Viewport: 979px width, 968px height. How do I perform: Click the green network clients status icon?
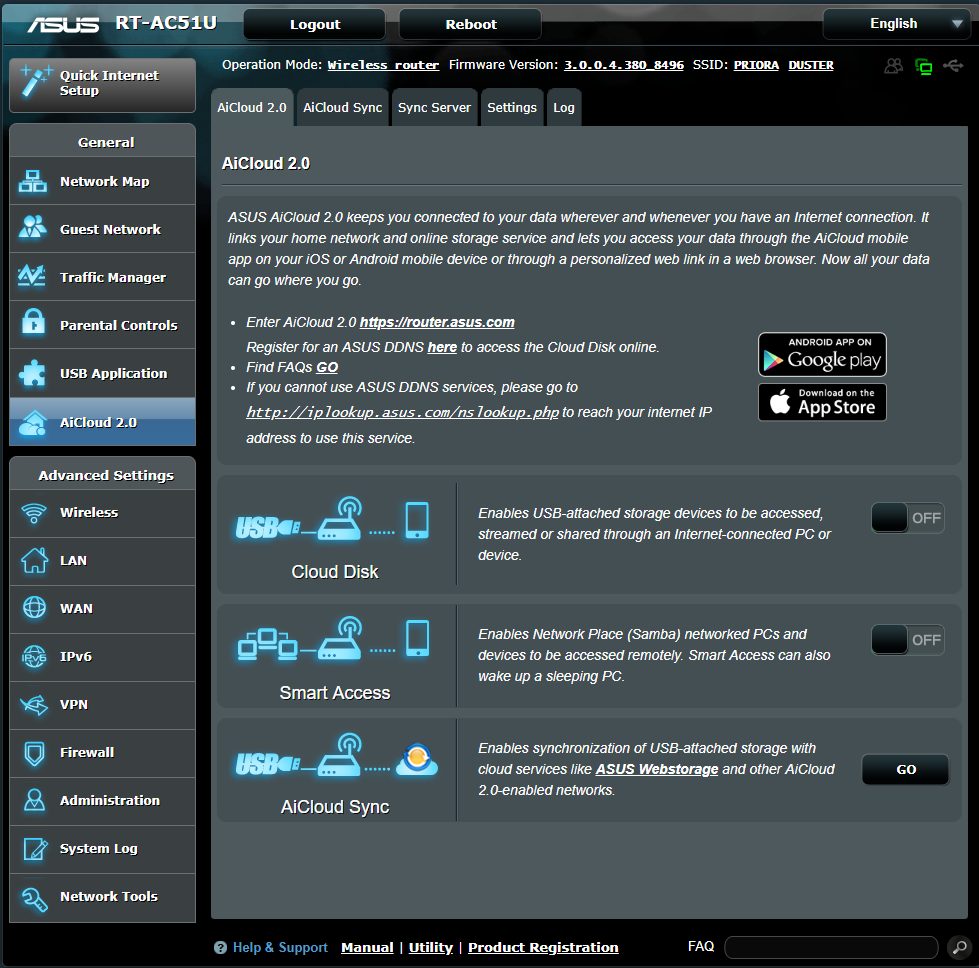923,66
